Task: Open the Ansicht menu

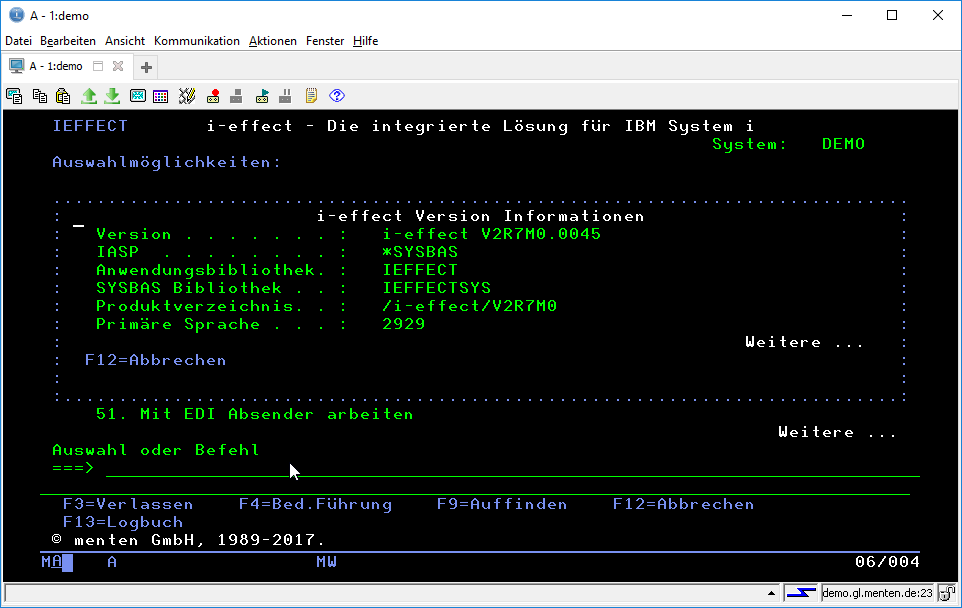Action: 125,41
